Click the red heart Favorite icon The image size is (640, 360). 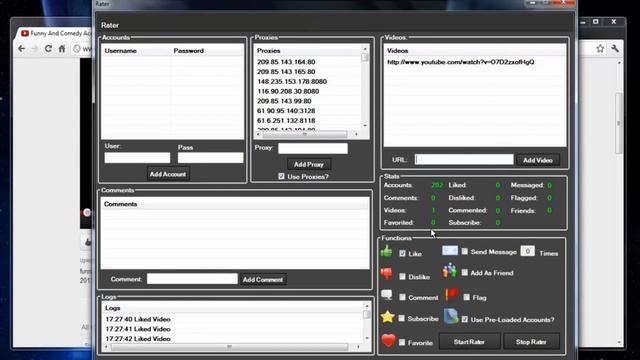pos(388,340)
